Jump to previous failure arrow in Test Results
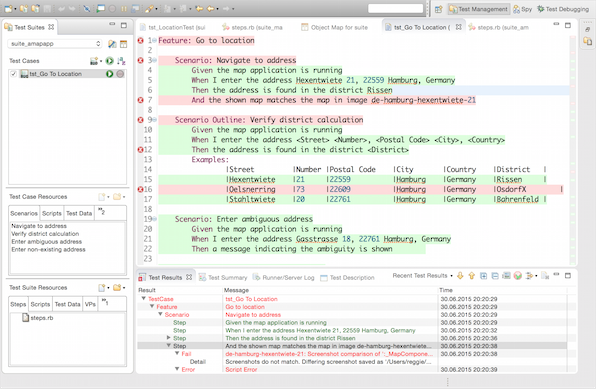The image size is (596, 389). click(472, 276)
